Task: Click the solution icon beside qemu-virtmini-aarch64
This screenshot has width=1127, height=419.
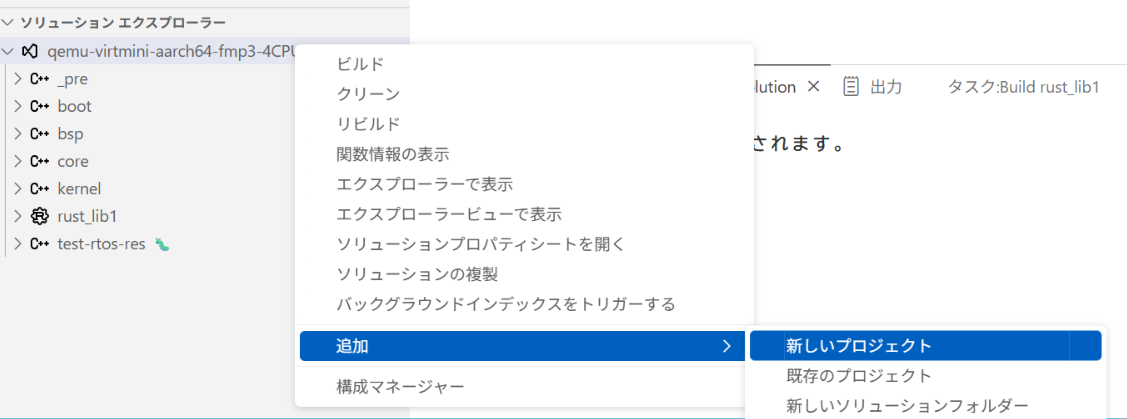Action: (x=30, y=51)
